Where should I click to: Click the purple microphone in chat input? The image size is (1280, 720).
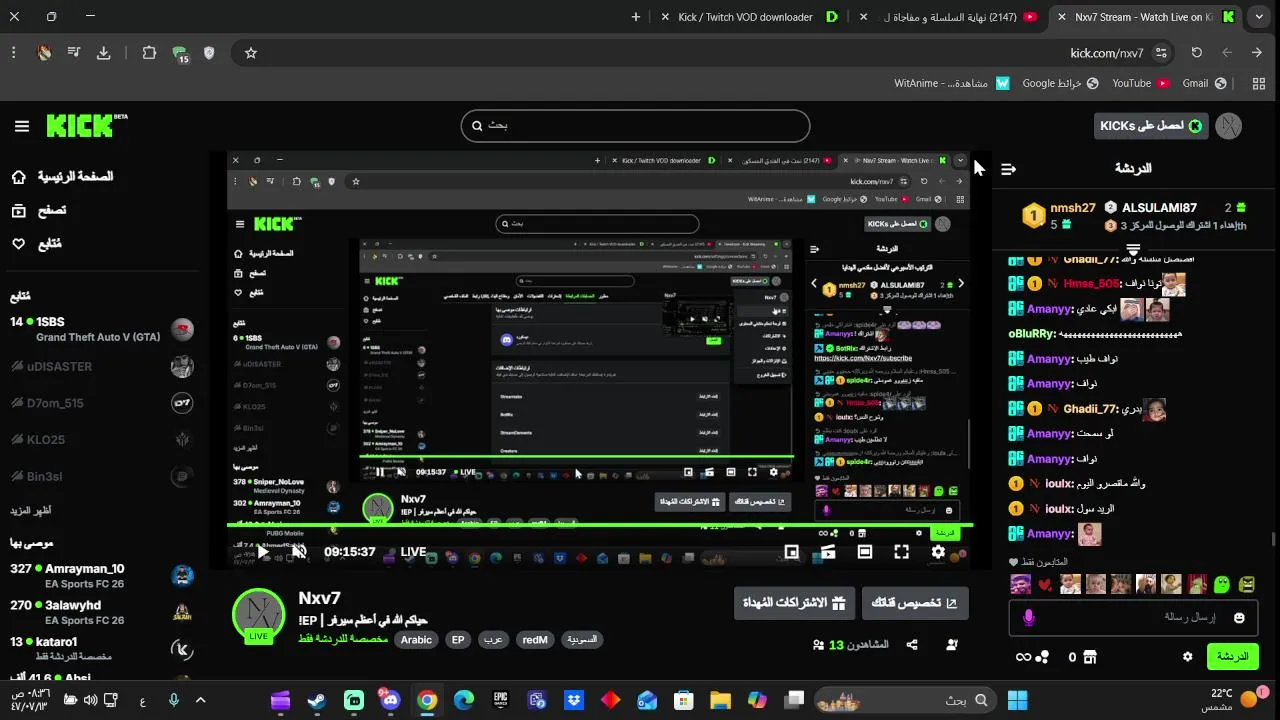pyautogui.click(x=1028, y=618)
